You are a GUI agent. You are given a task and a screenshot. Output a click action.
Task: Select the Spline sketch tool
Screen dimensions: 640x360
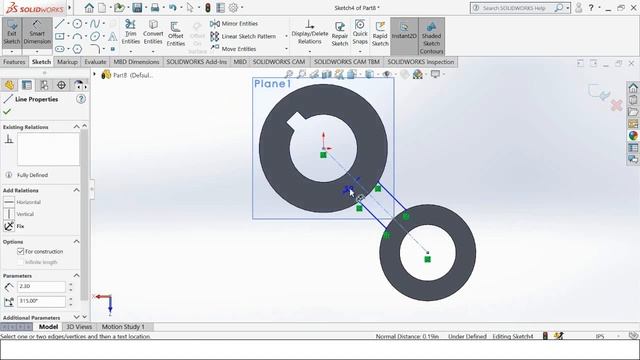(95, 24)
